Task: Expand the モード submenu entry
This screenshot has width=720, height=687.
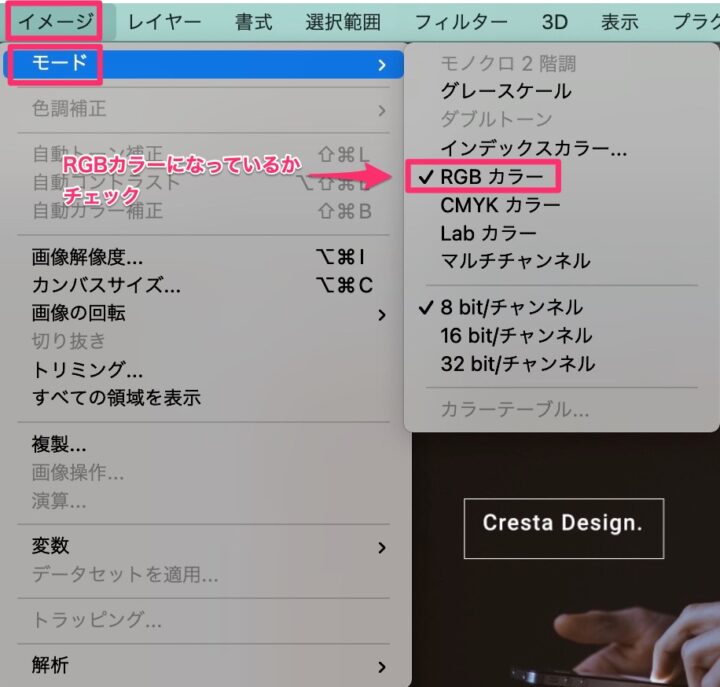Action: pos(203,64)
